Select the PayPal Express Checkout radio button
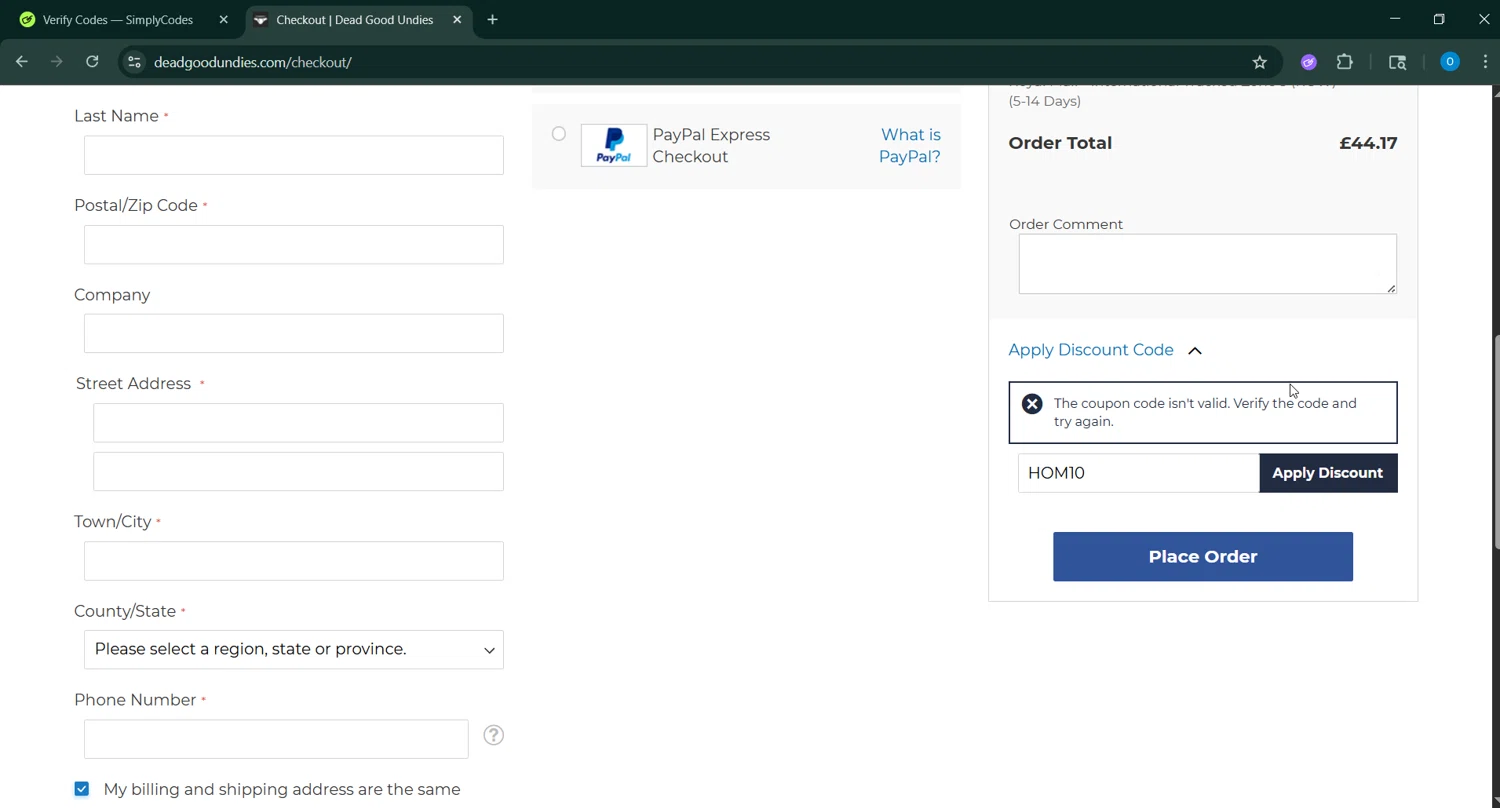 tap(559, 134)
